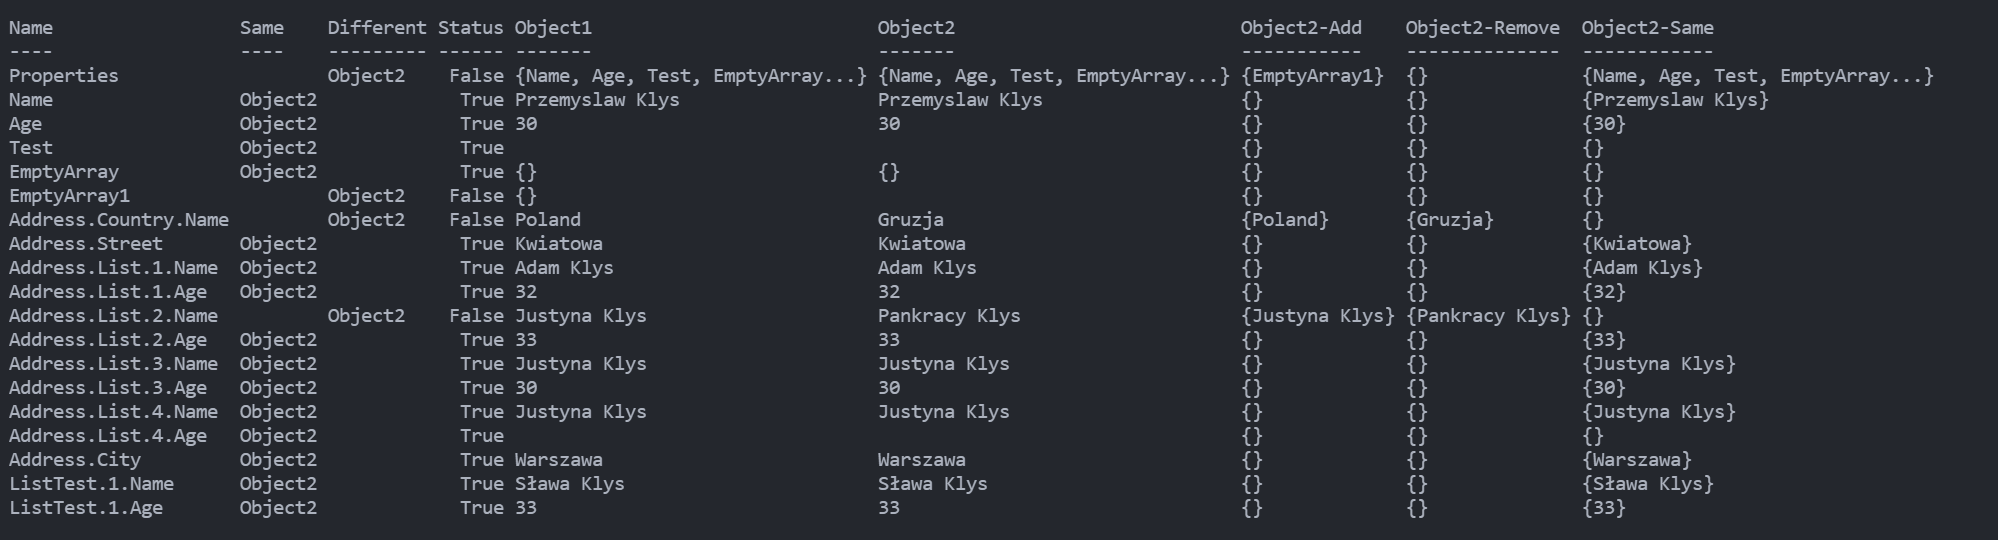The width and height of the screenshot is (1998, 540).
Task: Click the "Address.City" row label
Action: click(75, 460)
